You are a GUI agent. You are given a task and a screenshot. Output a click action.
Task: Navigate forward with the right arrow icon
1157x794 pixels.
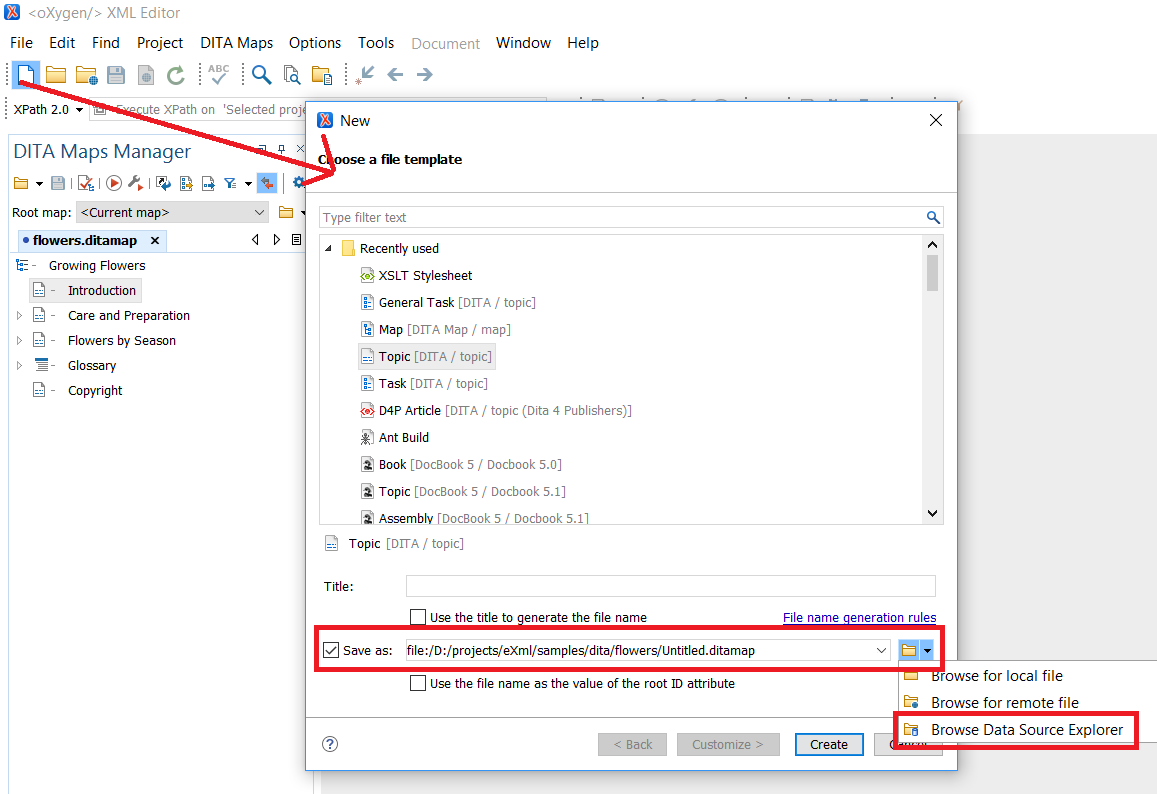tap(424, 75)
